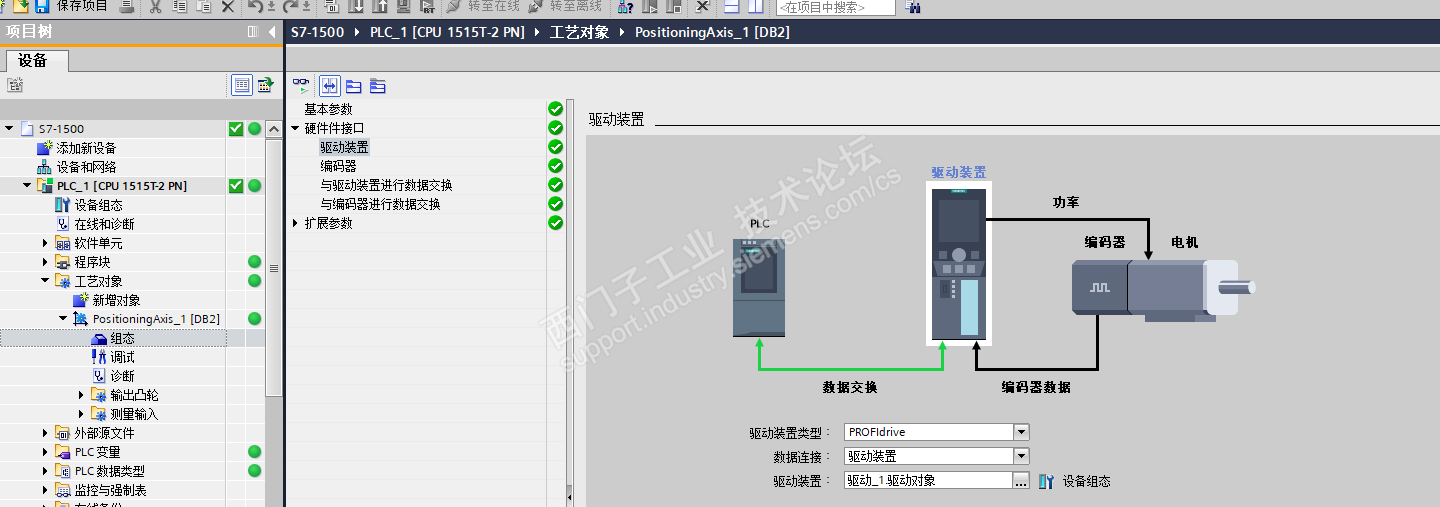Click the accessible devices icon

click(625, 7)
